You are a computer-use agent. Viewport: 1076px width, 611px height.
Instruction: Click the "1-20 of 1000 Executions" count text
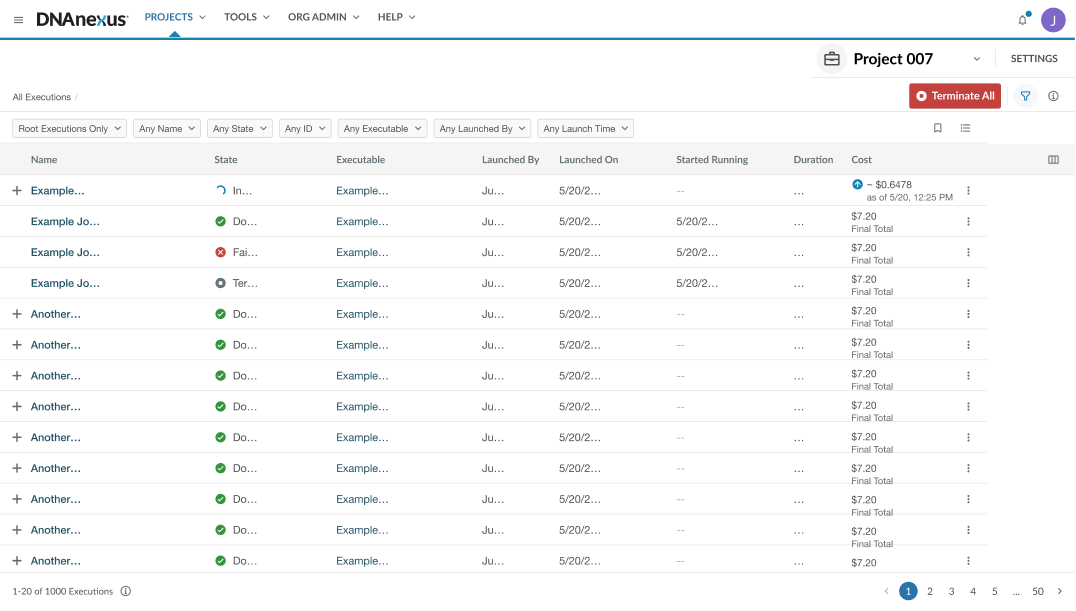62,592
